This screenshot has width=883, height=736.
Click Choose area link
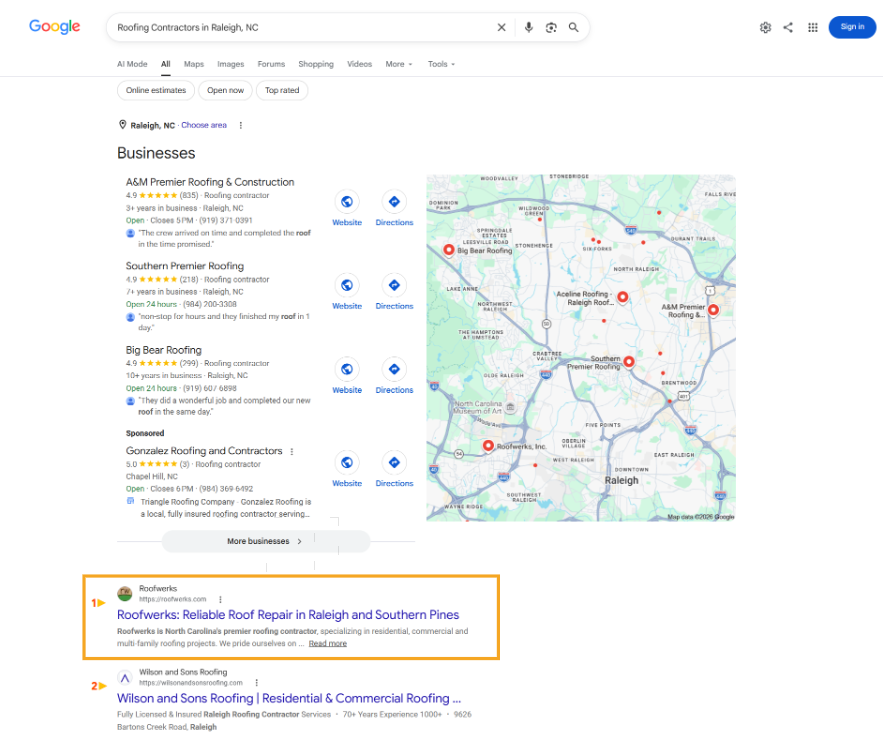coord(204,125)
